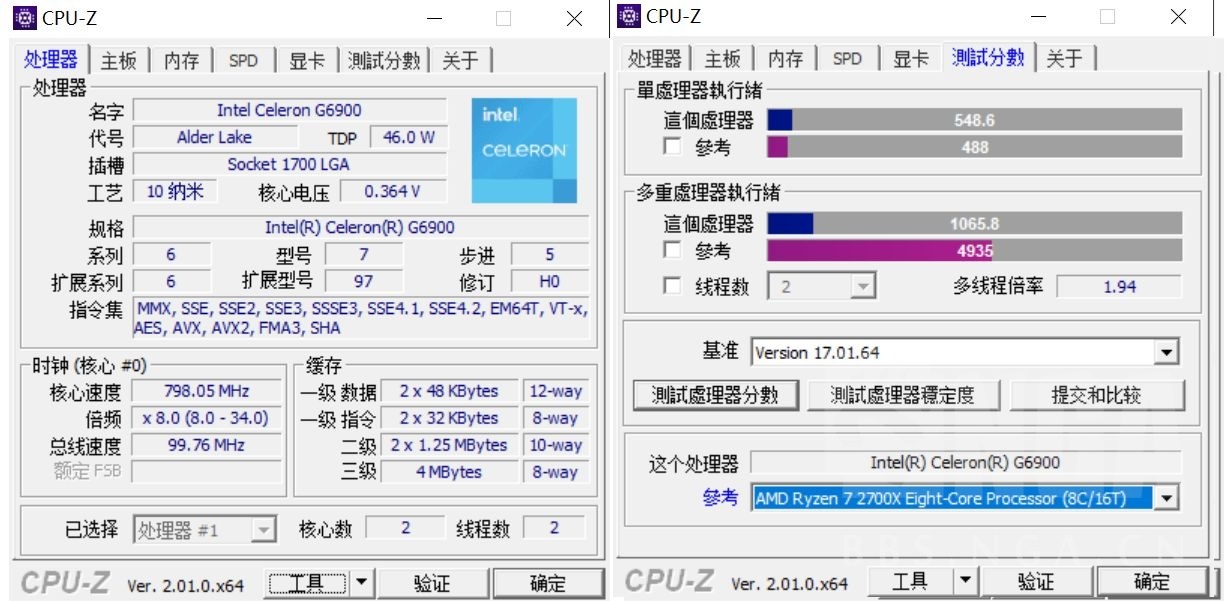
Task: Click the TDP 46.0 W field
Action: coord(409,137)
